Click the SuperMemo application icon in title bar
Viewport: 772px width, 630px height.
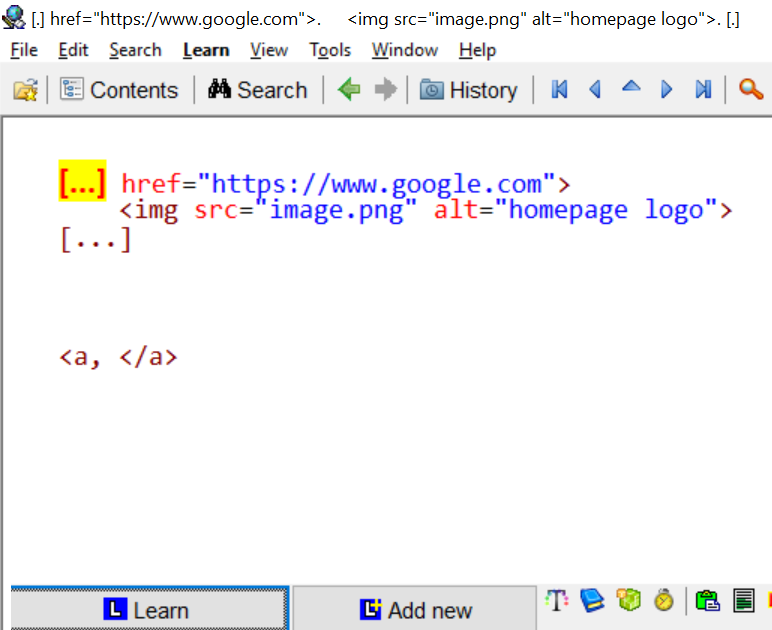point(14,17)
